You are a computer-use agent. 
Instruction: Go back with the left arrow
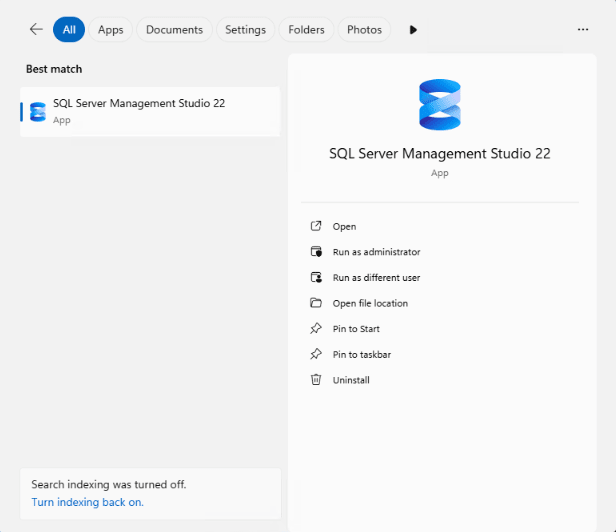click(36, 29)
